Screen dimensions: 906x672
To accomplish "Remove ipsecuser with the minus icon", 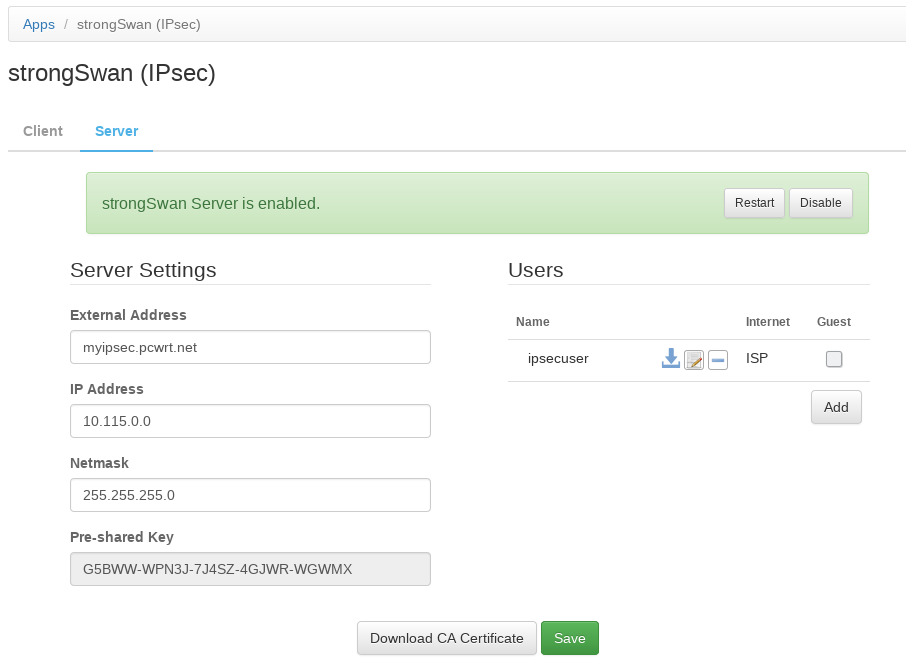I will pyautogui.click(x=718, y=360).
